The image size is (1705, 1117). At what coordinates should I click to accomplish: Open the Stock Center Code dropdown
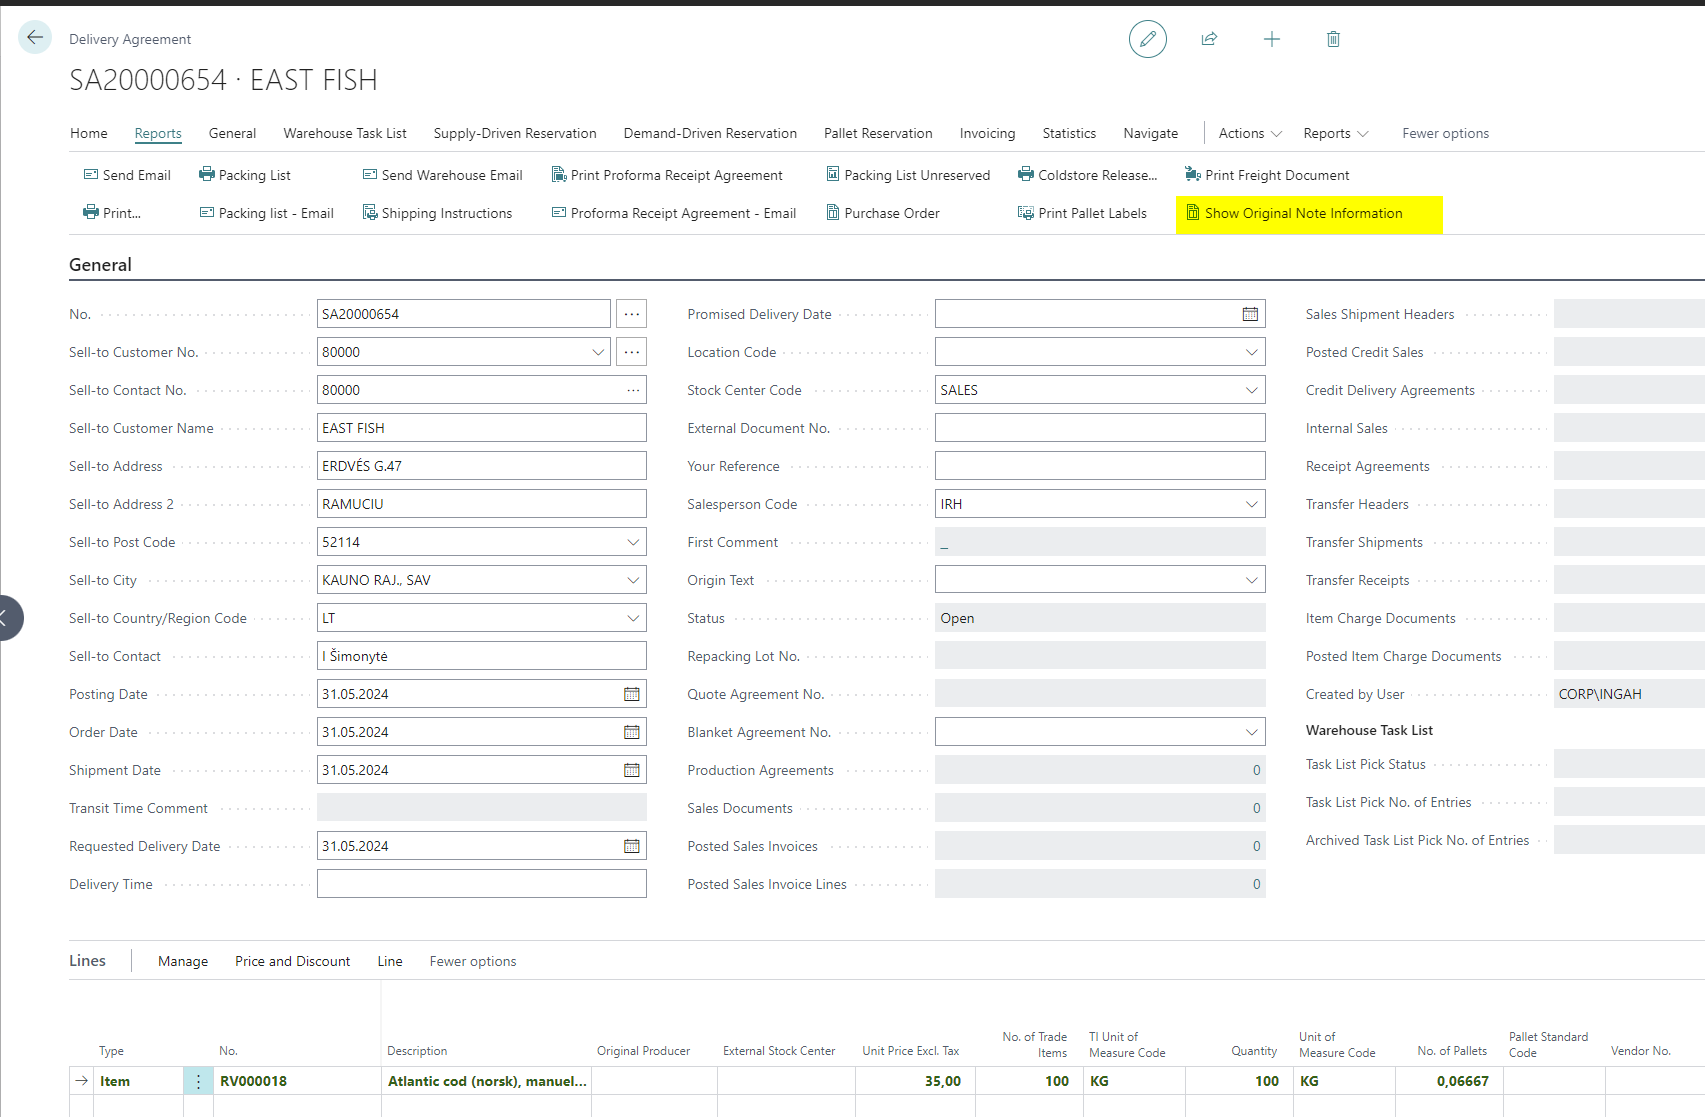click(x=1251, y=390)
